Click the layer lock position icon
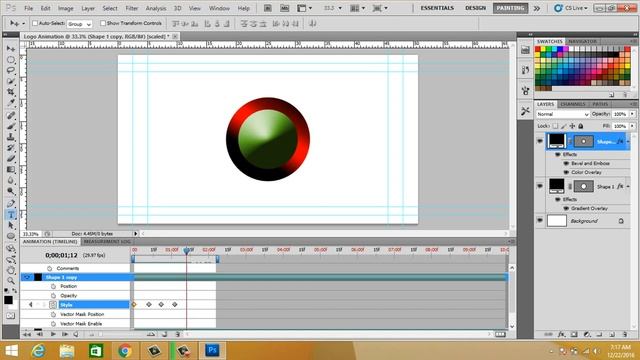The image size is (640, 360). 572,126
